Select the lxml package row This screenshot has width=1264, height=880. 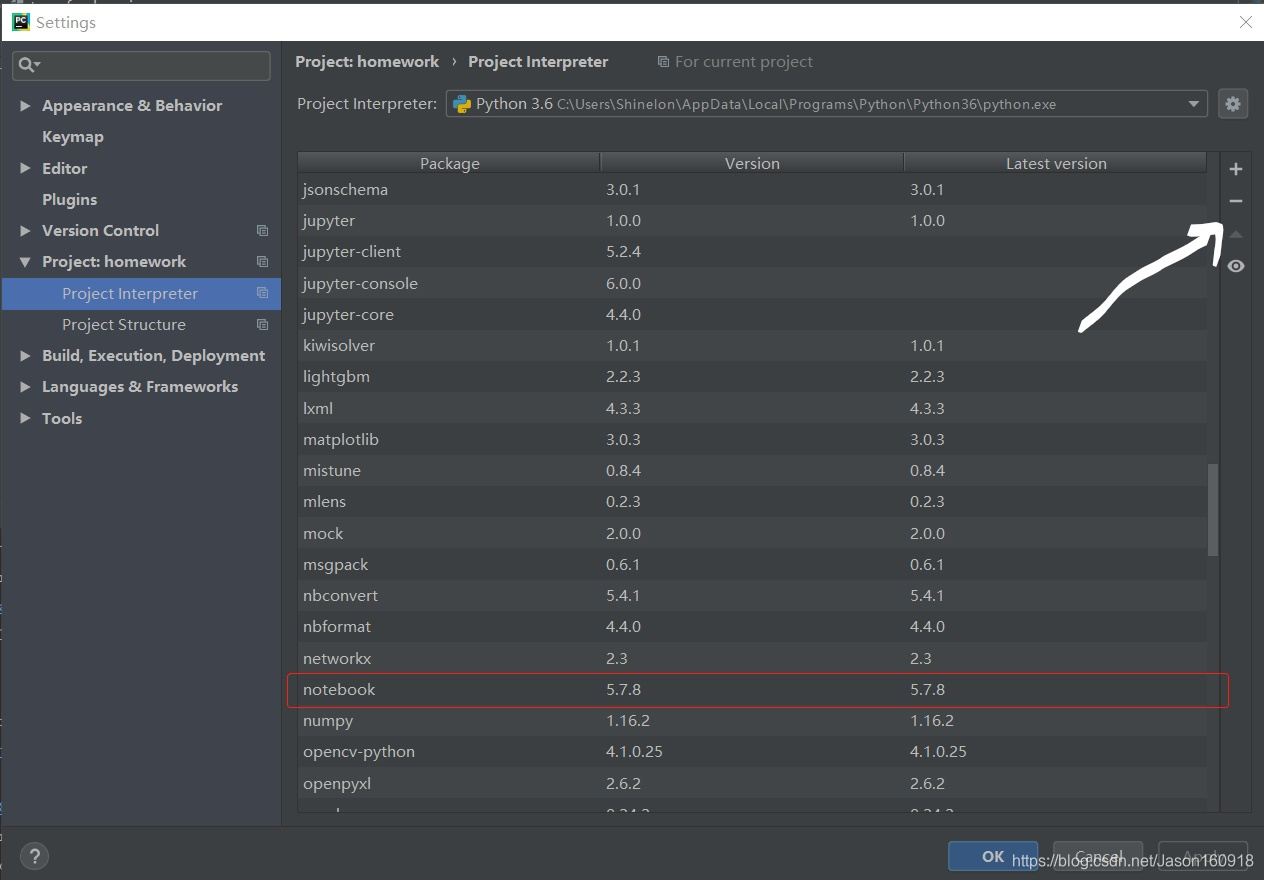[752, 409]
